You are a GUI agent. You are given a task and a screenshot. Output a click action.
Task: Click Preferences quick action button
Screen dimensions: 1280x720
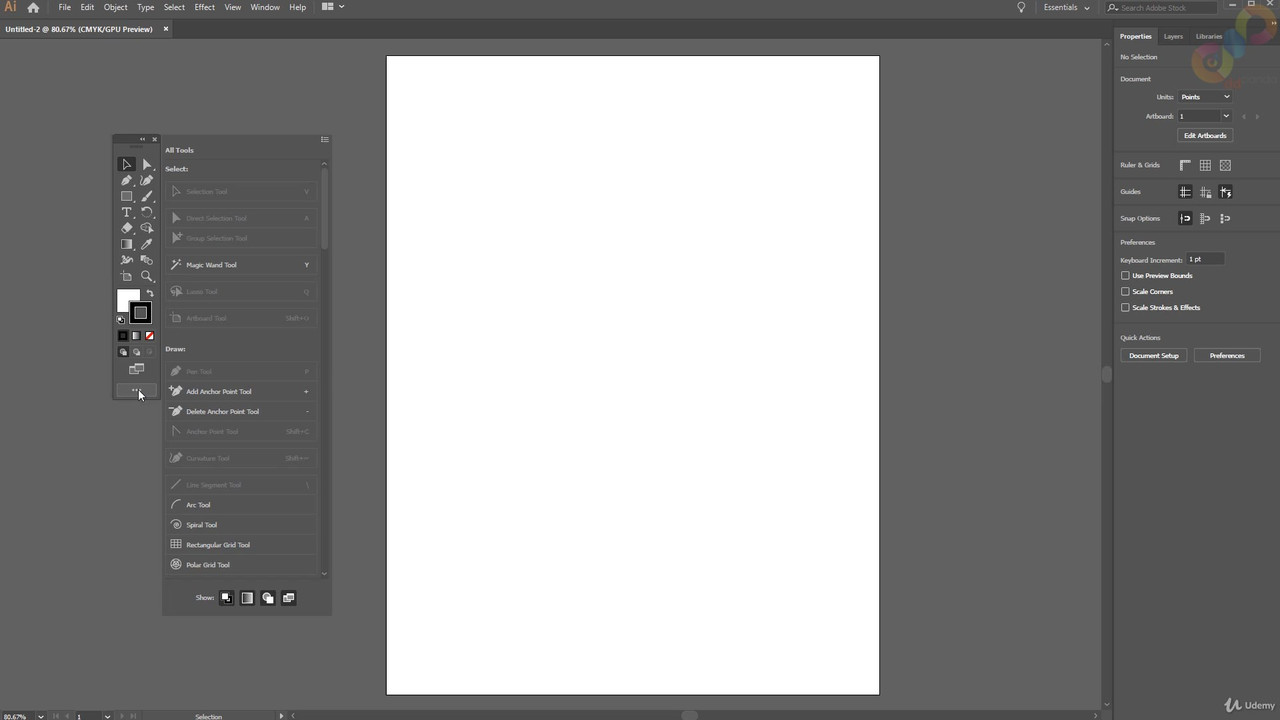1227,355
